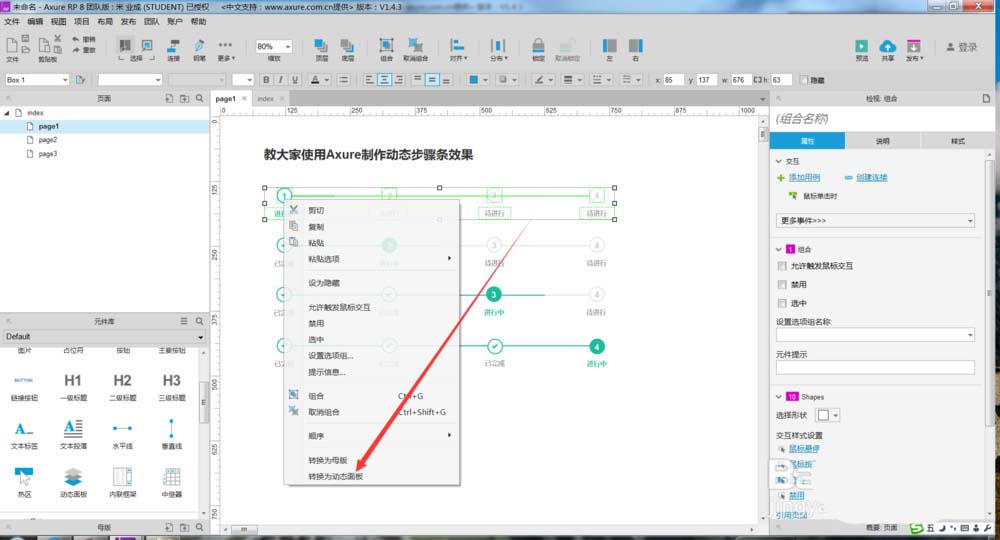Click the 登录 login button

962,47
